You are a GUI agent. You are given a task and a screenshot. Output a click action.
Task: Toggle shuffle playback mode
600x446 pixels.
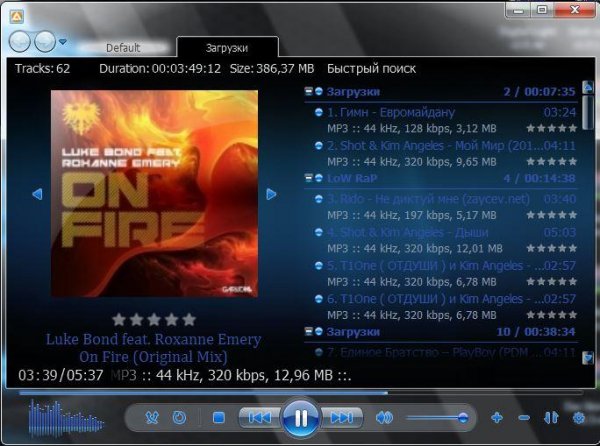point(152,417)
